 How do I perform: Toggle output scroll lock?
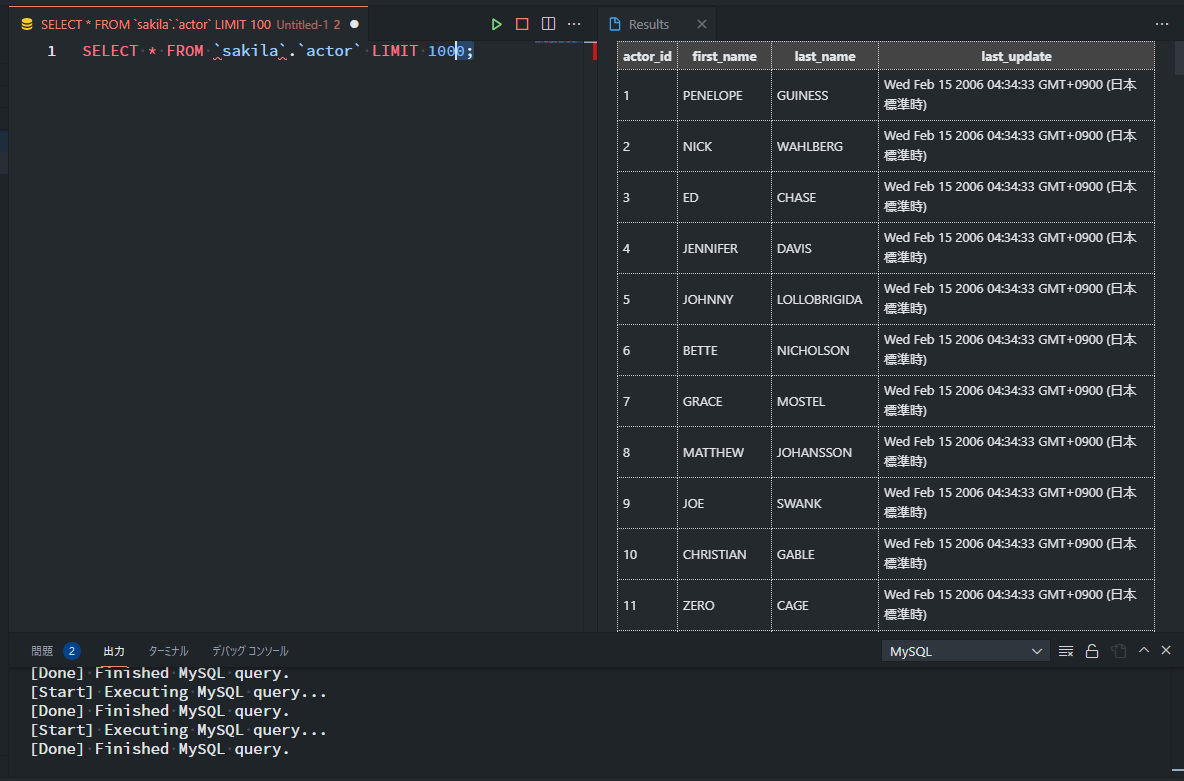[x=1092, y=651]
